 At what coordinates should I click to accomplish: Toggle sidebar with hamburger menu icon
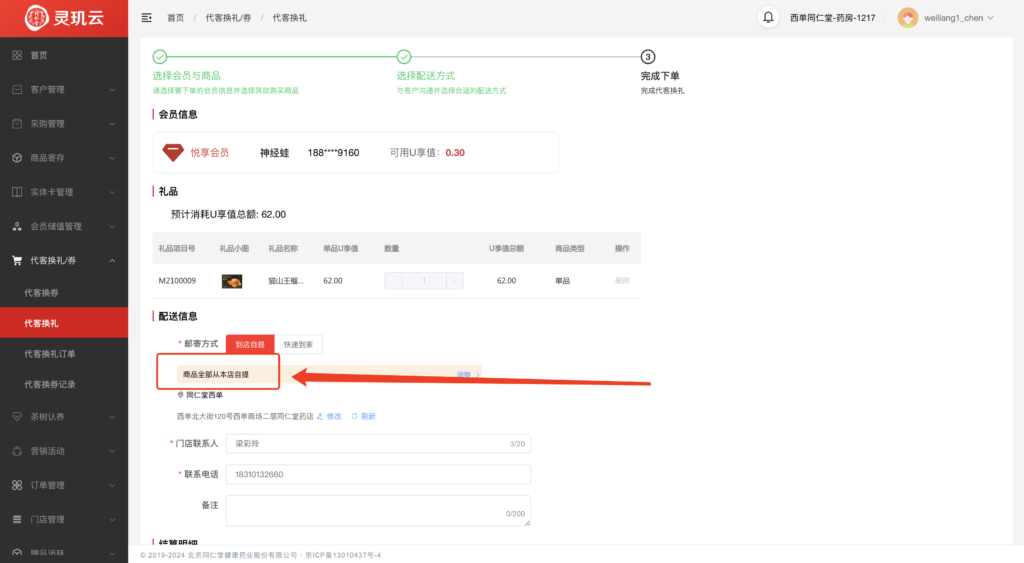point(147,18)
